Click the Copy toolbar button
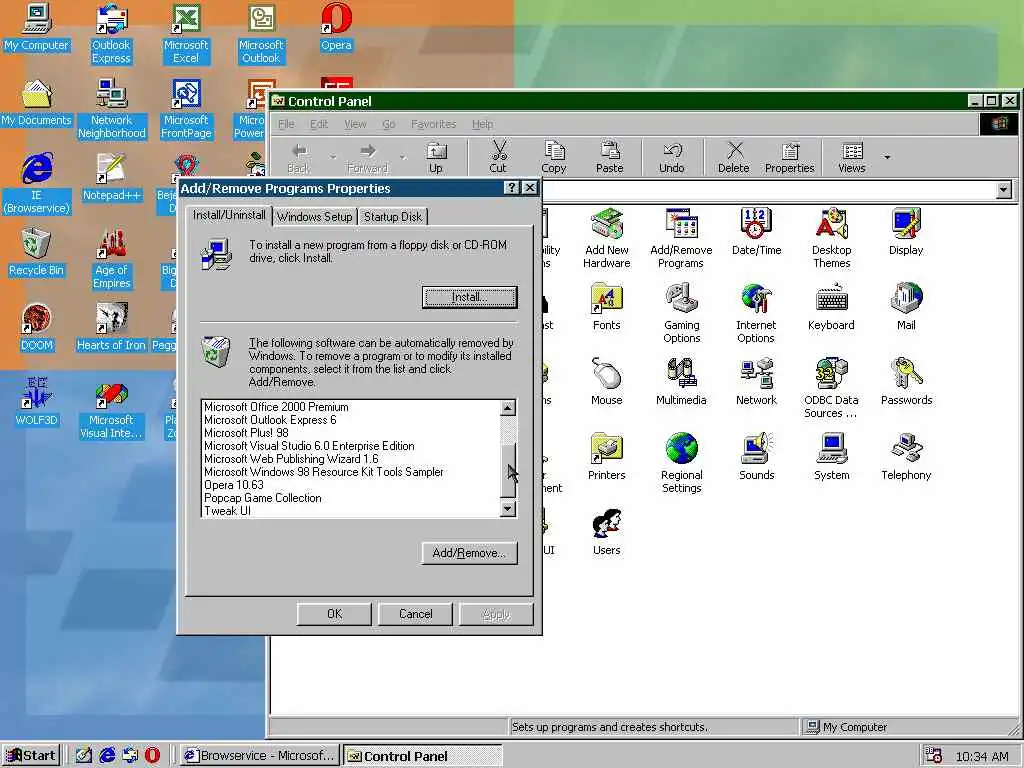 [x=554, y=157]
